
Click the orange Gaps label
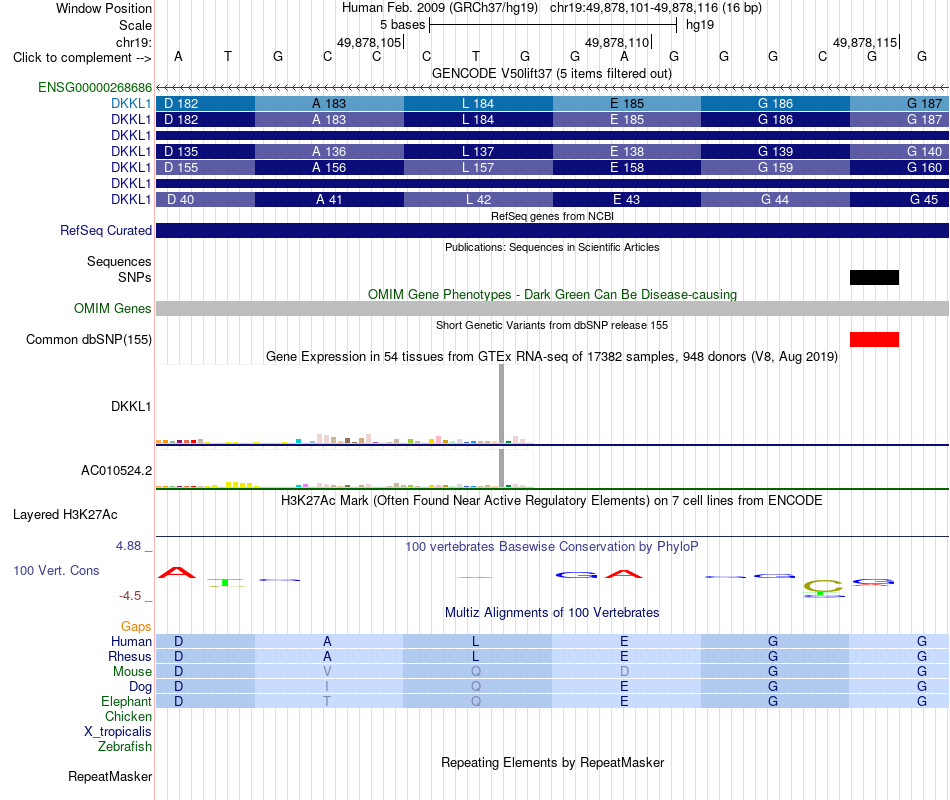[x=136, y=627]
